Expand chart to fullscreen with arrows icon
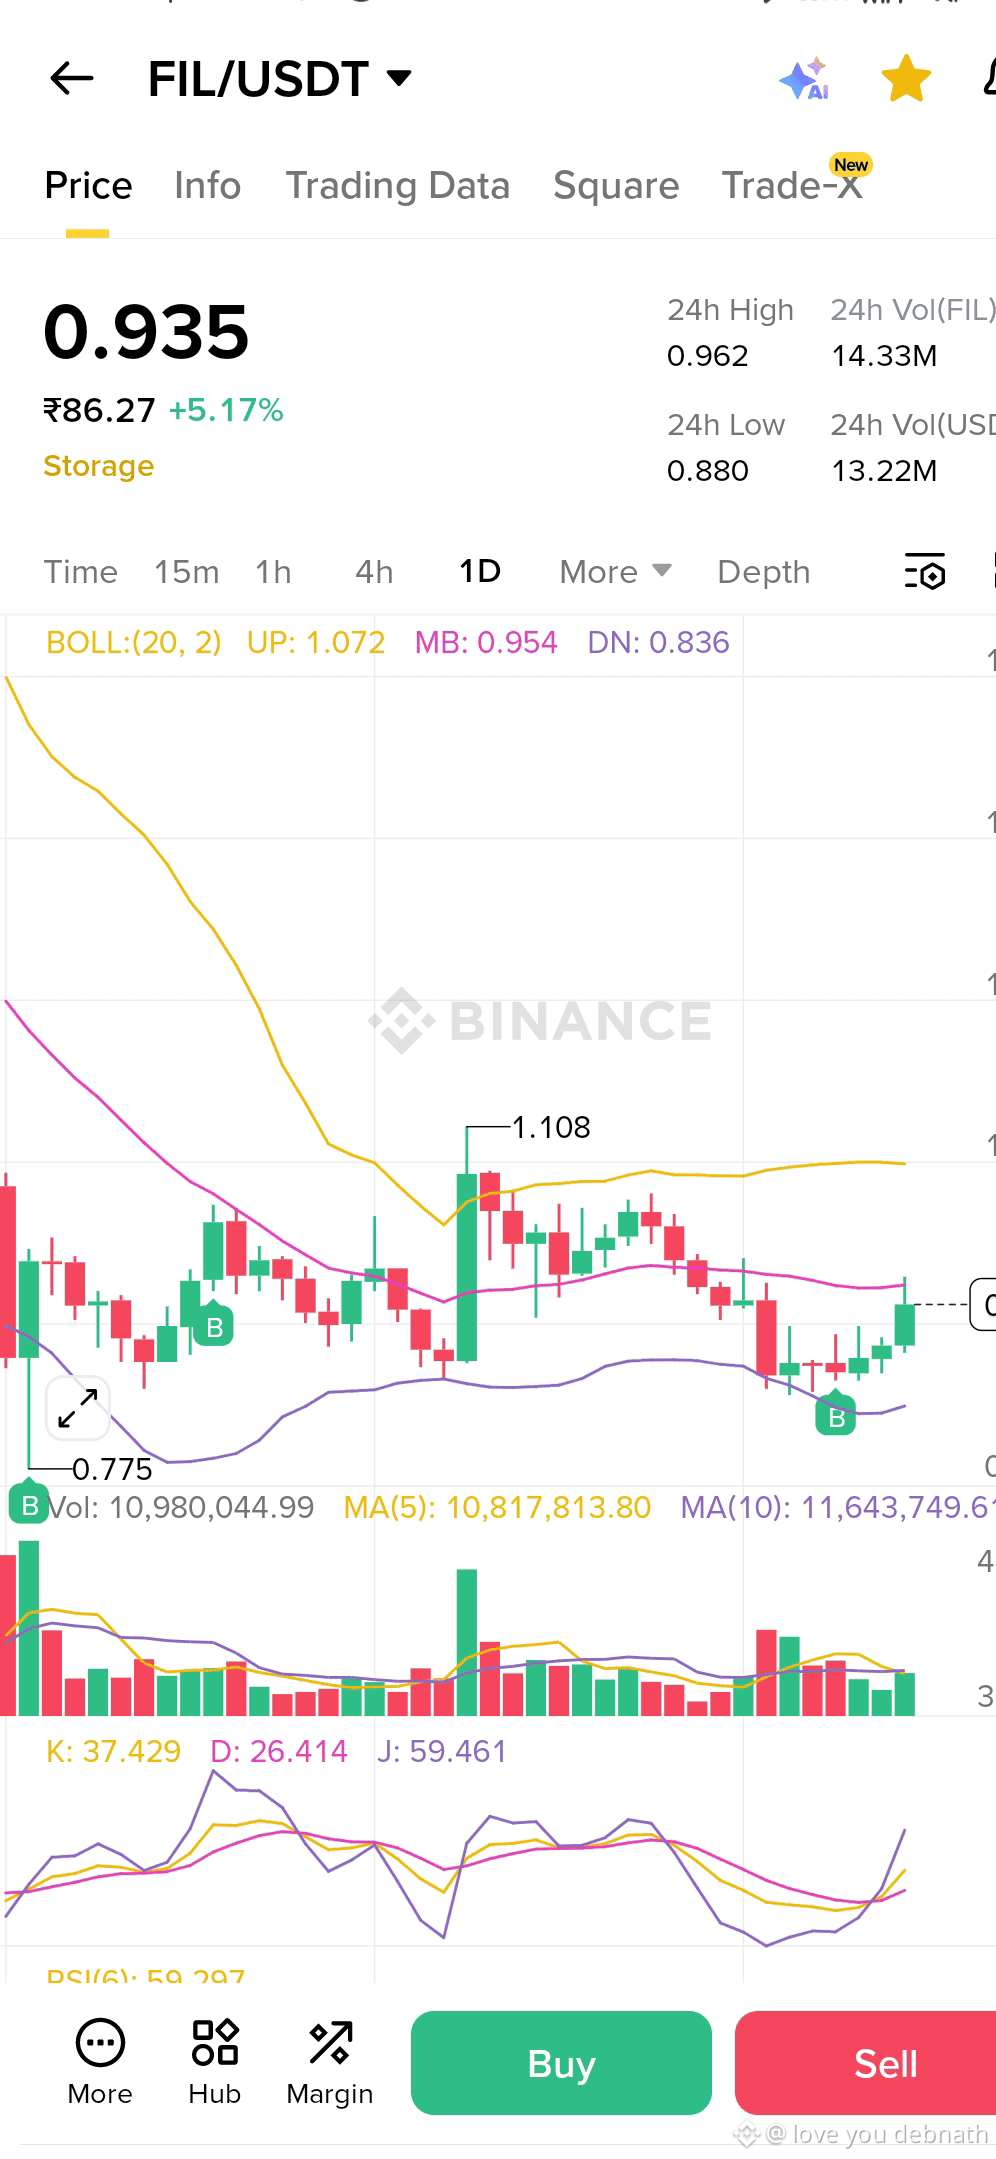The width and height of the screenshot is (996, 2159). (x=77, y=1408)
